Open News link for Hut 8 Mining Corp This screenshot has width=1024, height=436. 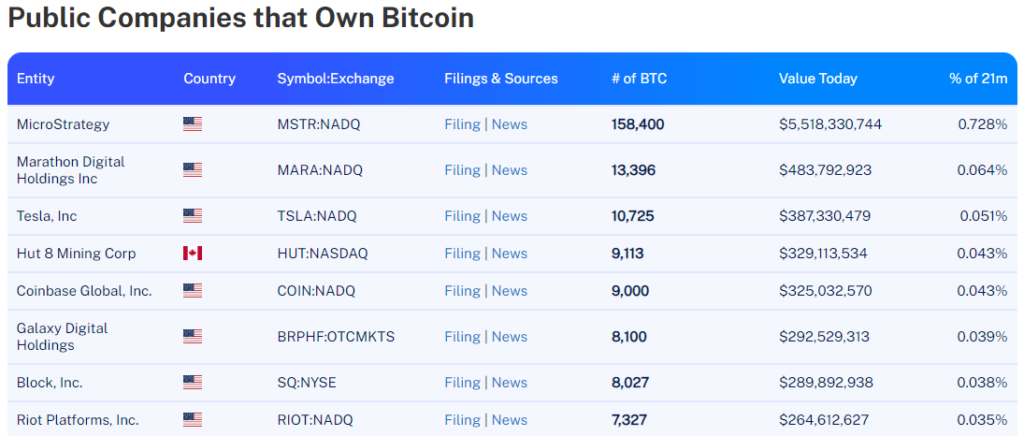(x=509, y=254)
